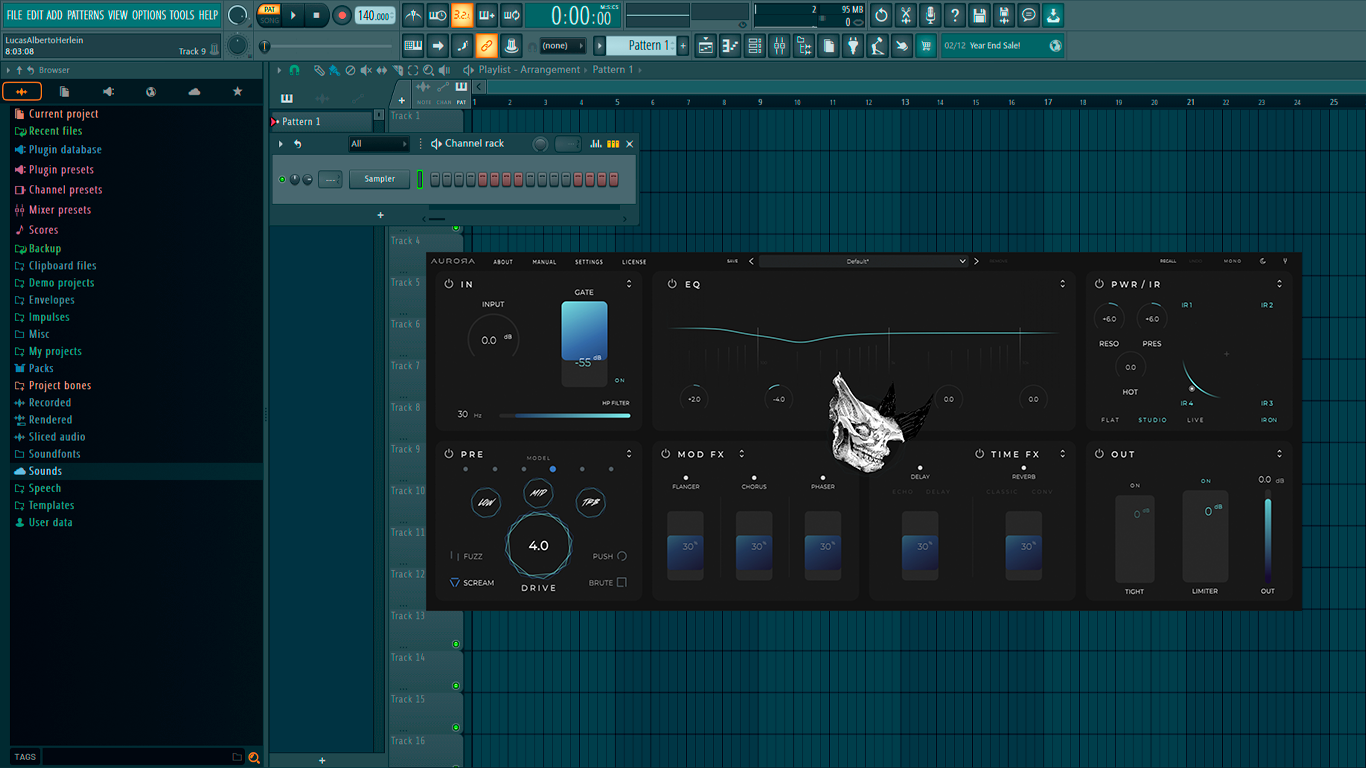Image resolution: width=1366 pixels, height=768 pixels.
Task: Expand the TIME FX section up-down arrows
Action: coord(1062,454)
